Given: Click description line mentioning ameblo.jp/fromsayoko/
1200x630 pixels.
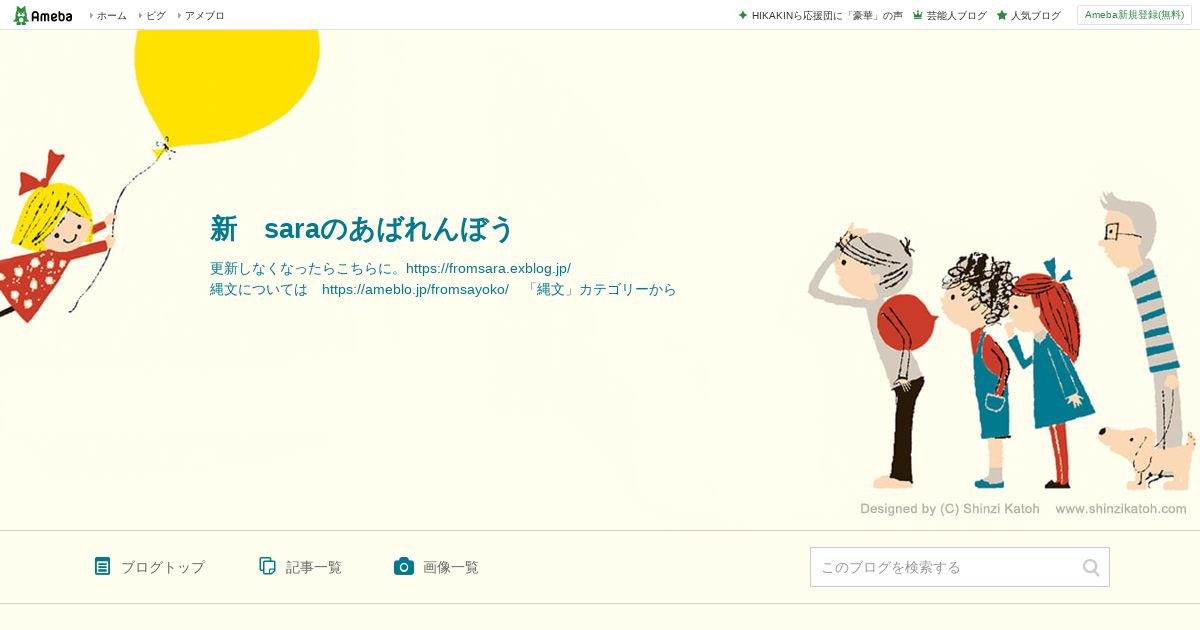Looking at the screenshot, I should click(x=443, y=290).
